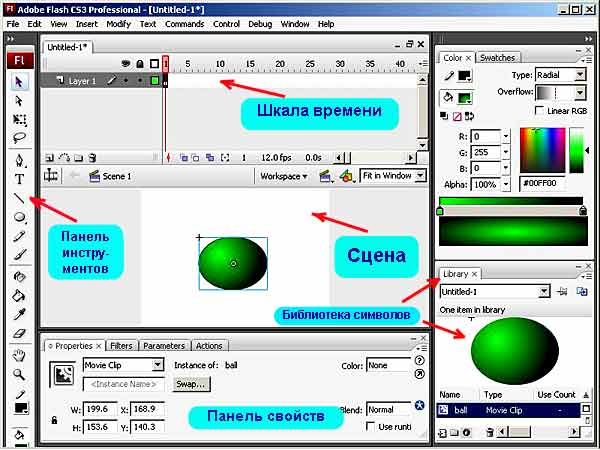Image resolution: width=600 pixels, height=450 pixels.
Task: Open the Control menu
Action: pos(226,24)
